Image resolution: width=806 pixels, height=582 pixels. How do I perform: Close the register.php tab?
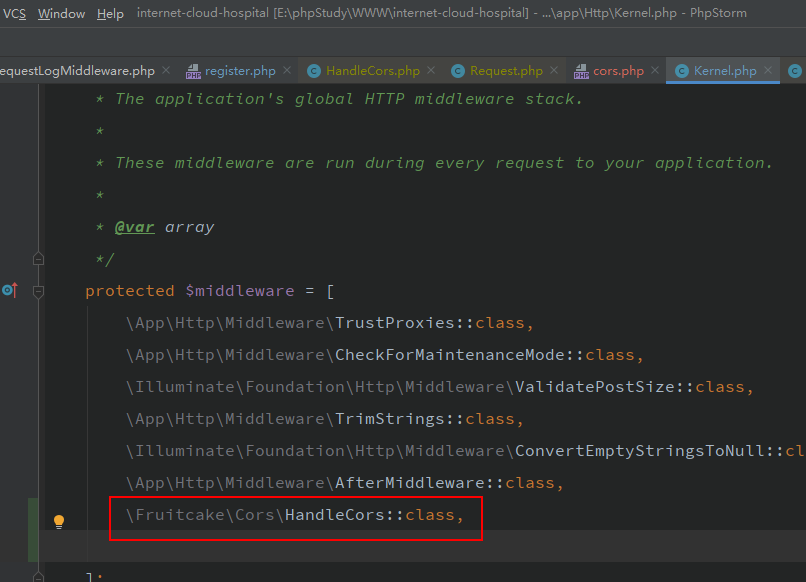click(287, 70)
